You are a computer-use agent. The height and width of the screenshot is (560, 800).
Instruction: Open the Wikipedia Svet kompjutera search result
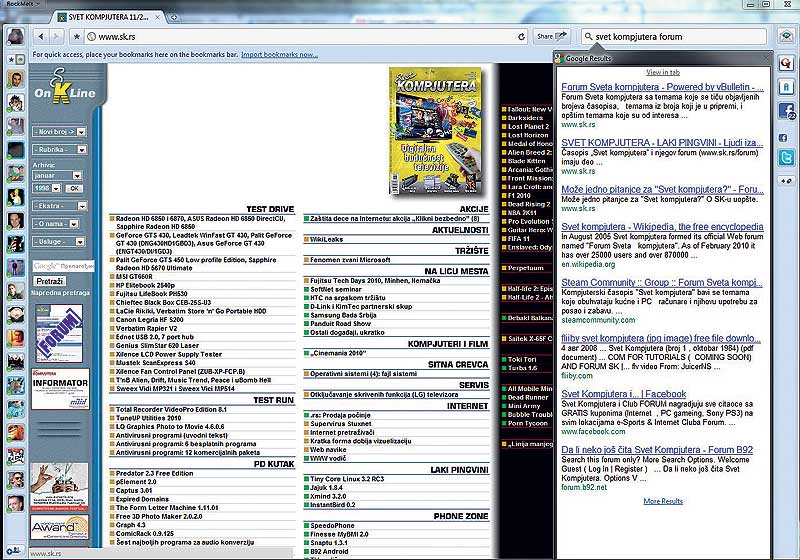[662, 226]
